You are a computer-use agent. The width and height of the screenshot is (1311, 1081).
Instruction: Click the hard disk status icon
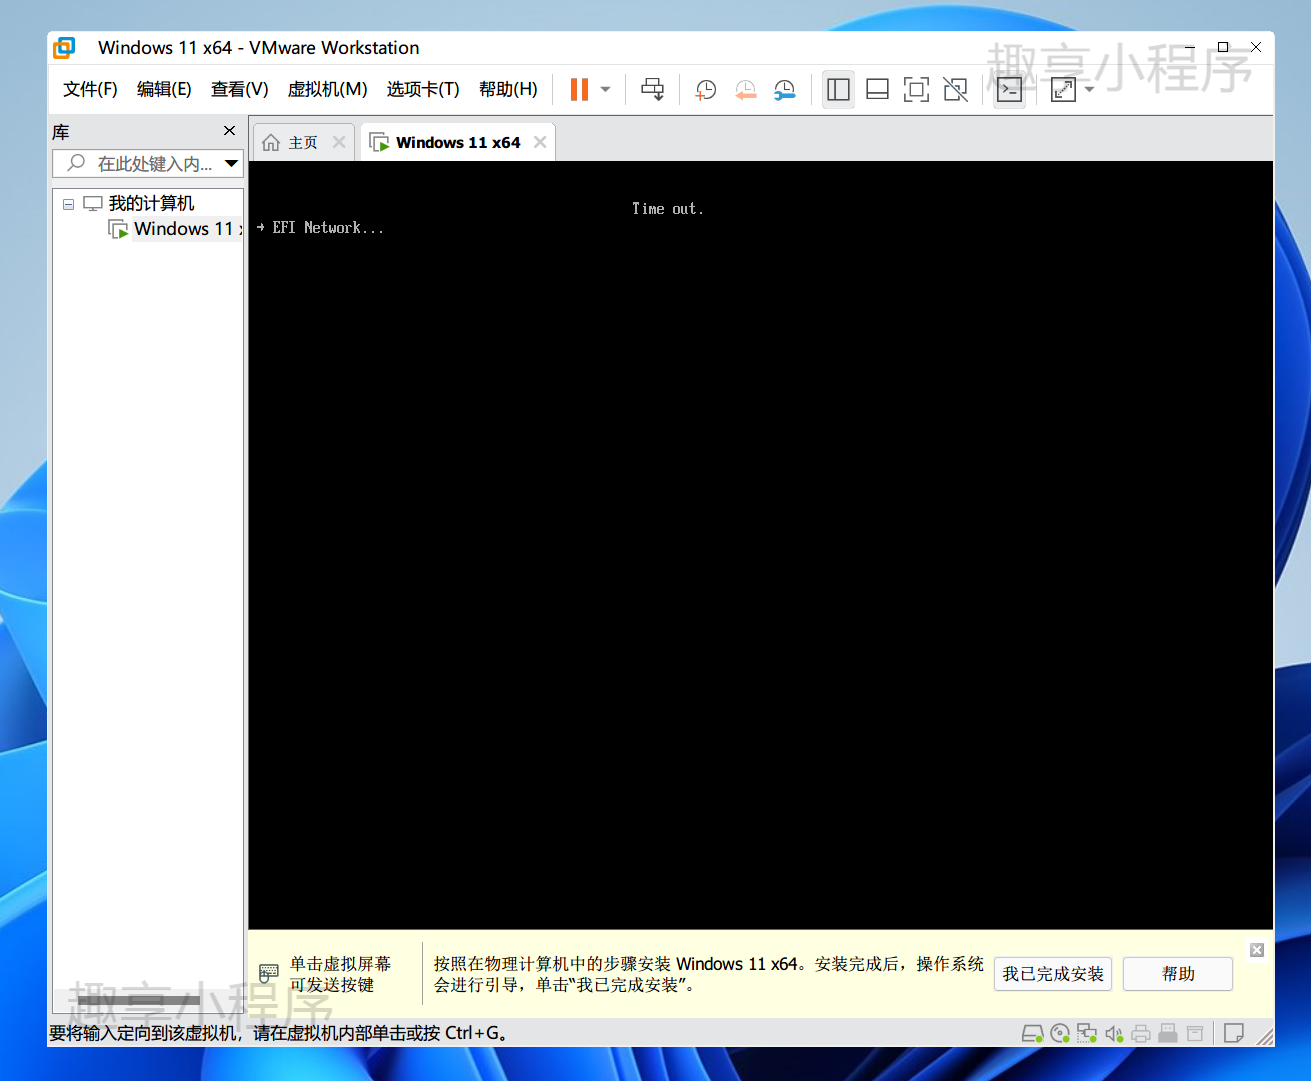(x=1033, y=1033)
